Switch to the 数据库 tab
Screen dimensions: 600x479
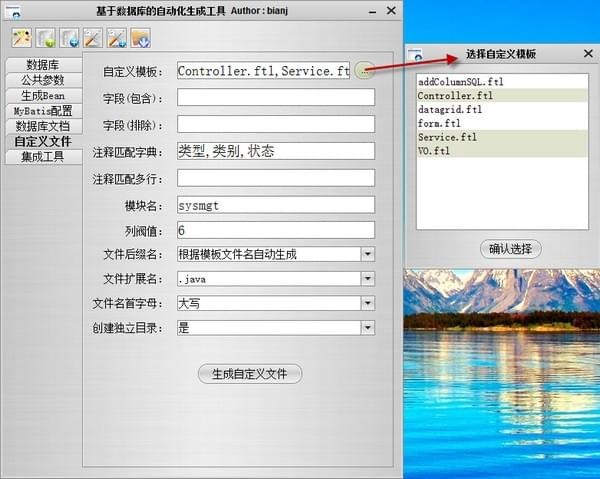[43, 65]
